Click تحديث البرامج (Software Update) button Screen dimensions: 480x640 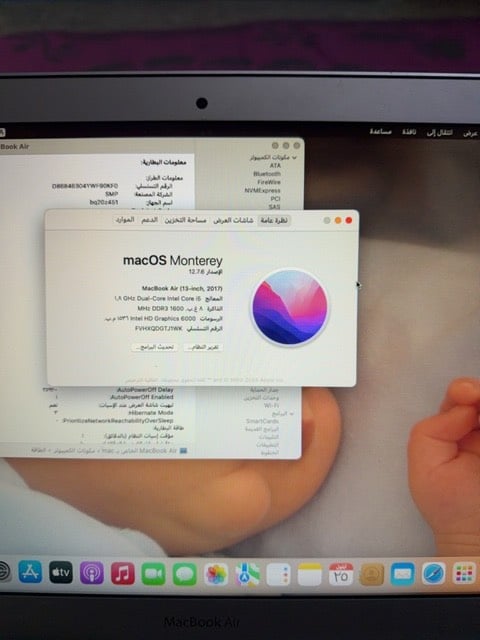(155, 347)
